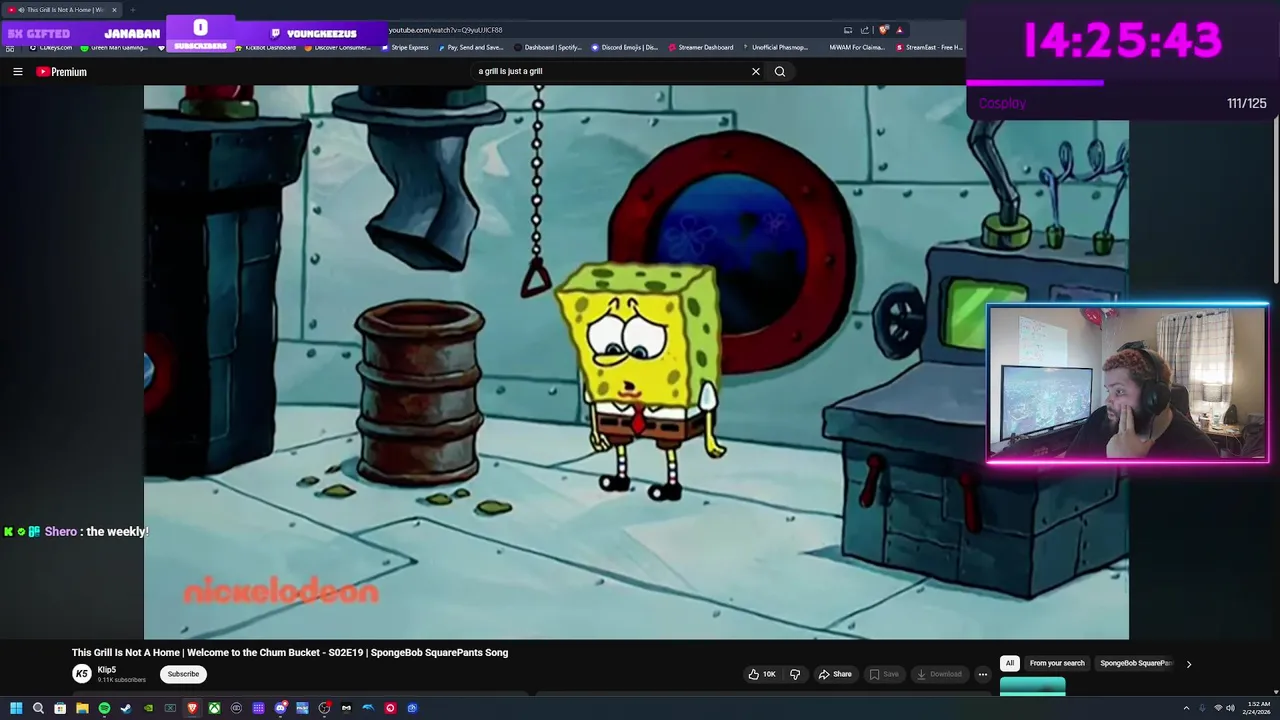1280x720 pixels.
Task: Pause the SpongeBob video in the player
Action: 636,362
